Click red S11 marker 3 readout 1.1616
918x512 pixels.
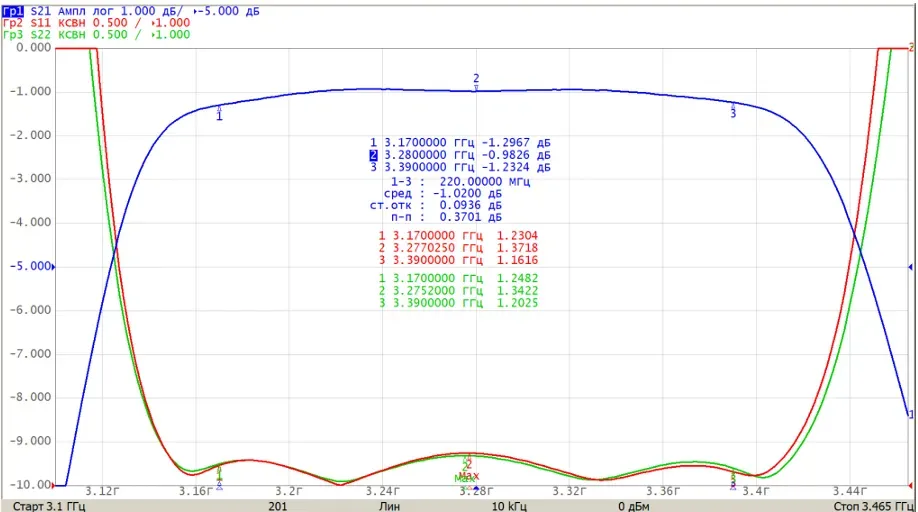click(x=517, y=260)
